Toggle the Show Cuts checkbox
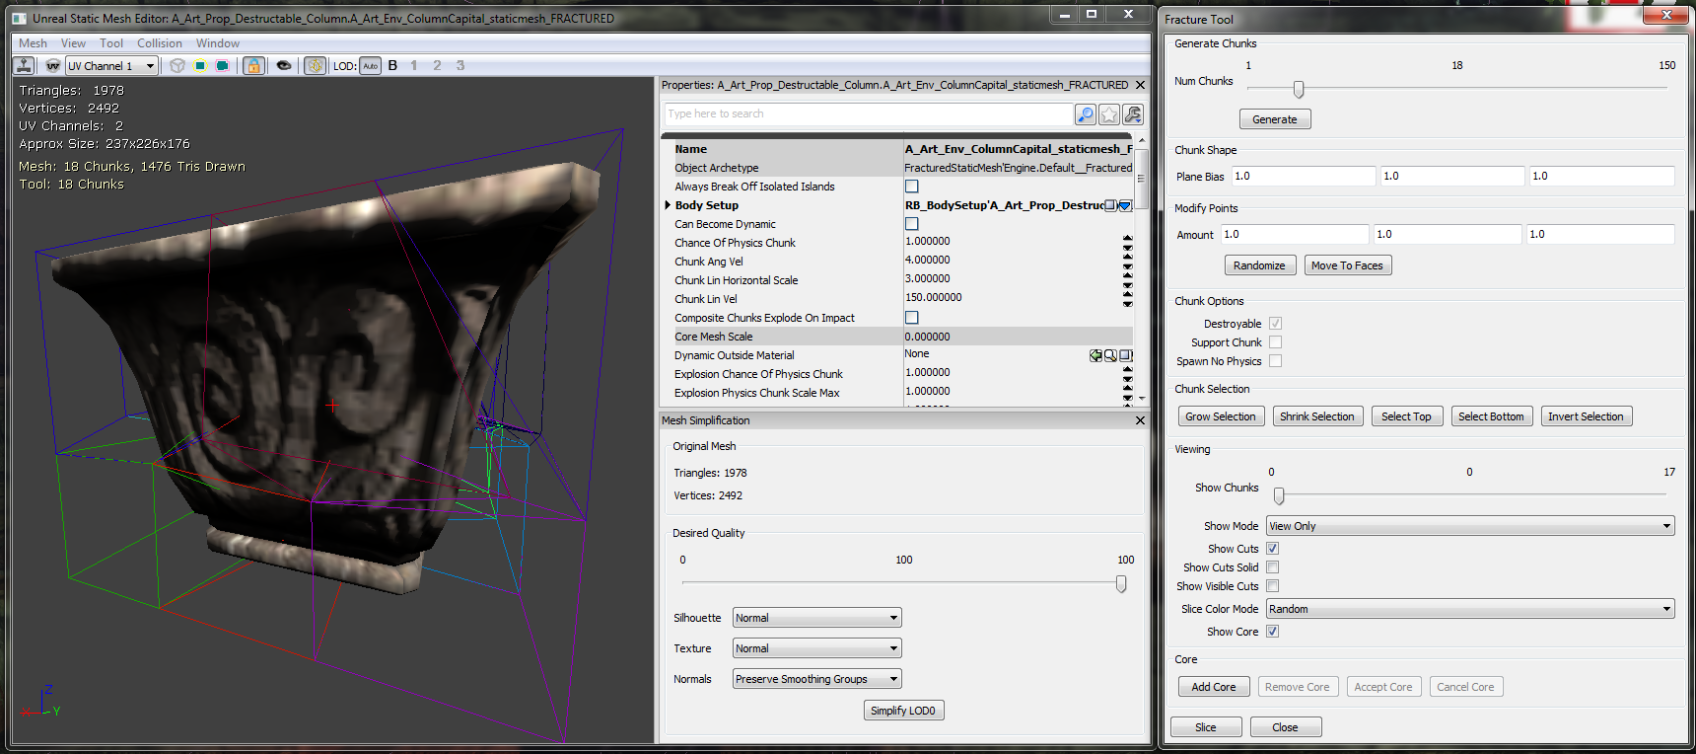The height and width of the screenshot is (754, 1696). [x=1273, y=549]
